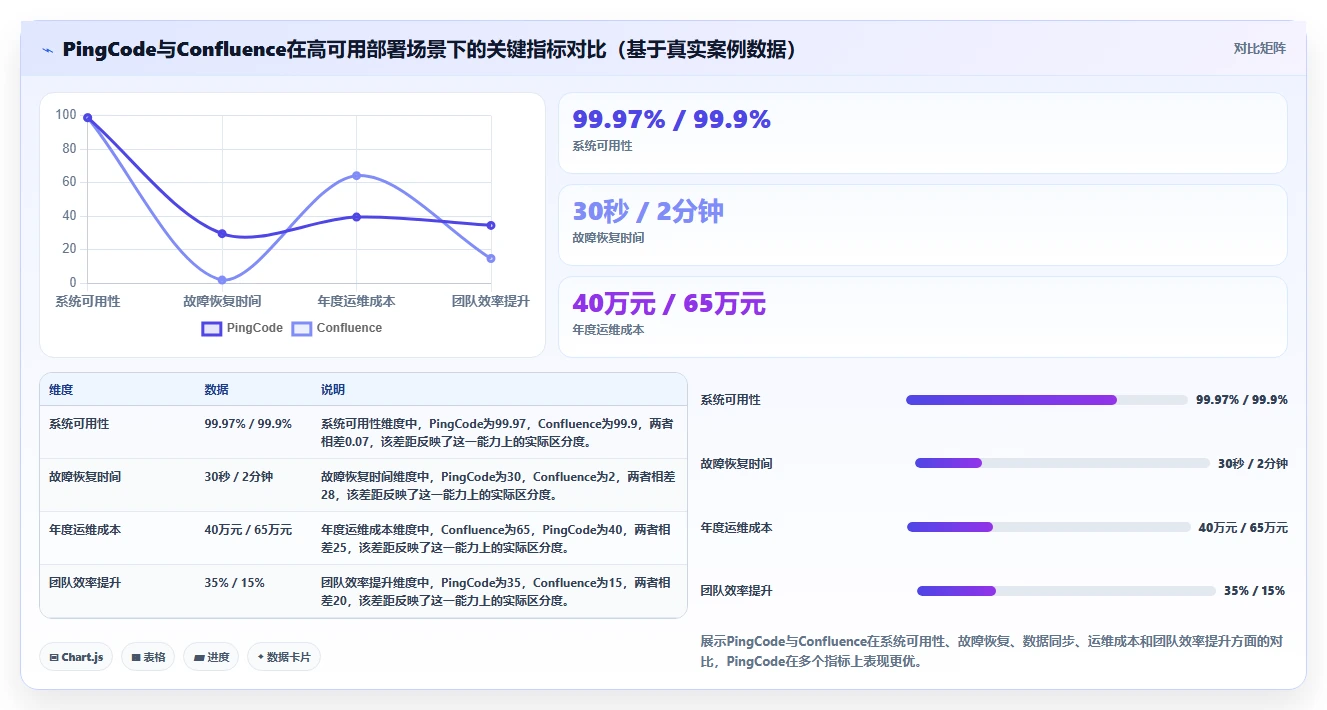1327x710 pixels.
Task: Click the 系统可用性 progress bar
Action: tap(1046, 400)
